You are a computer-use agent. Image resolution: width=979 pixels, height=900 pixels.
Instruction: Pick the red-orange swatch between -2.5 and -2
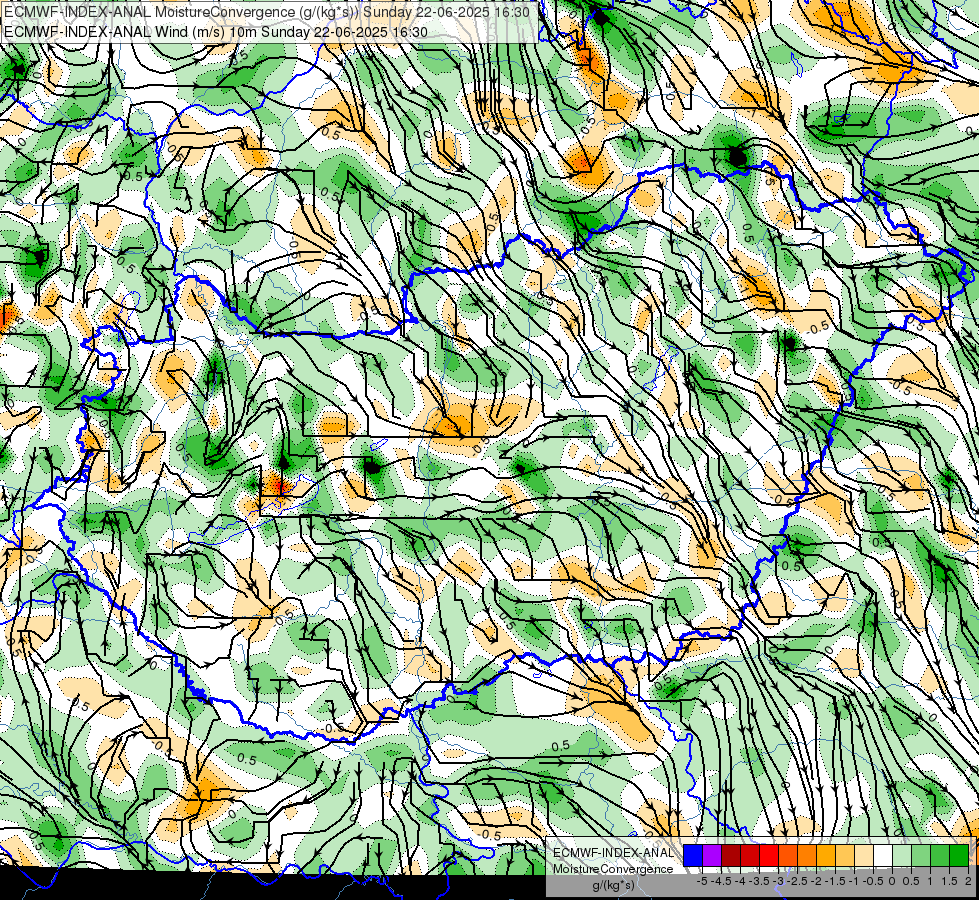coord(788,855)
